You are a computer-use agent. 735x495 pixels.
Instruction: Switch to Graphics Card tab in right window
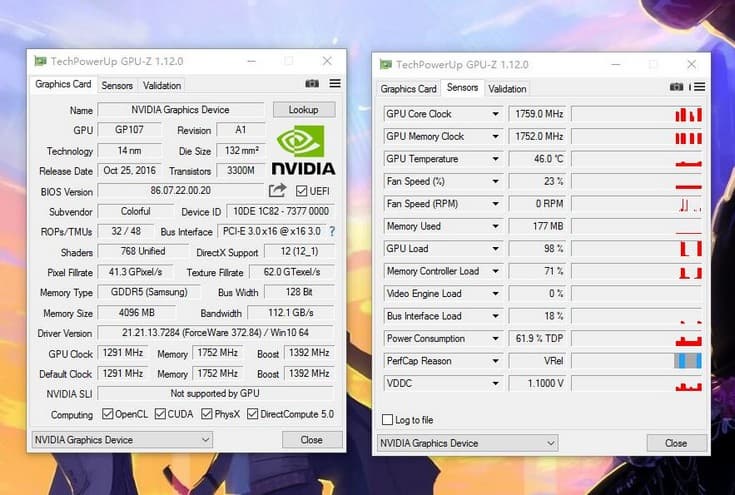pyautogui.click(x=408, y=89)
